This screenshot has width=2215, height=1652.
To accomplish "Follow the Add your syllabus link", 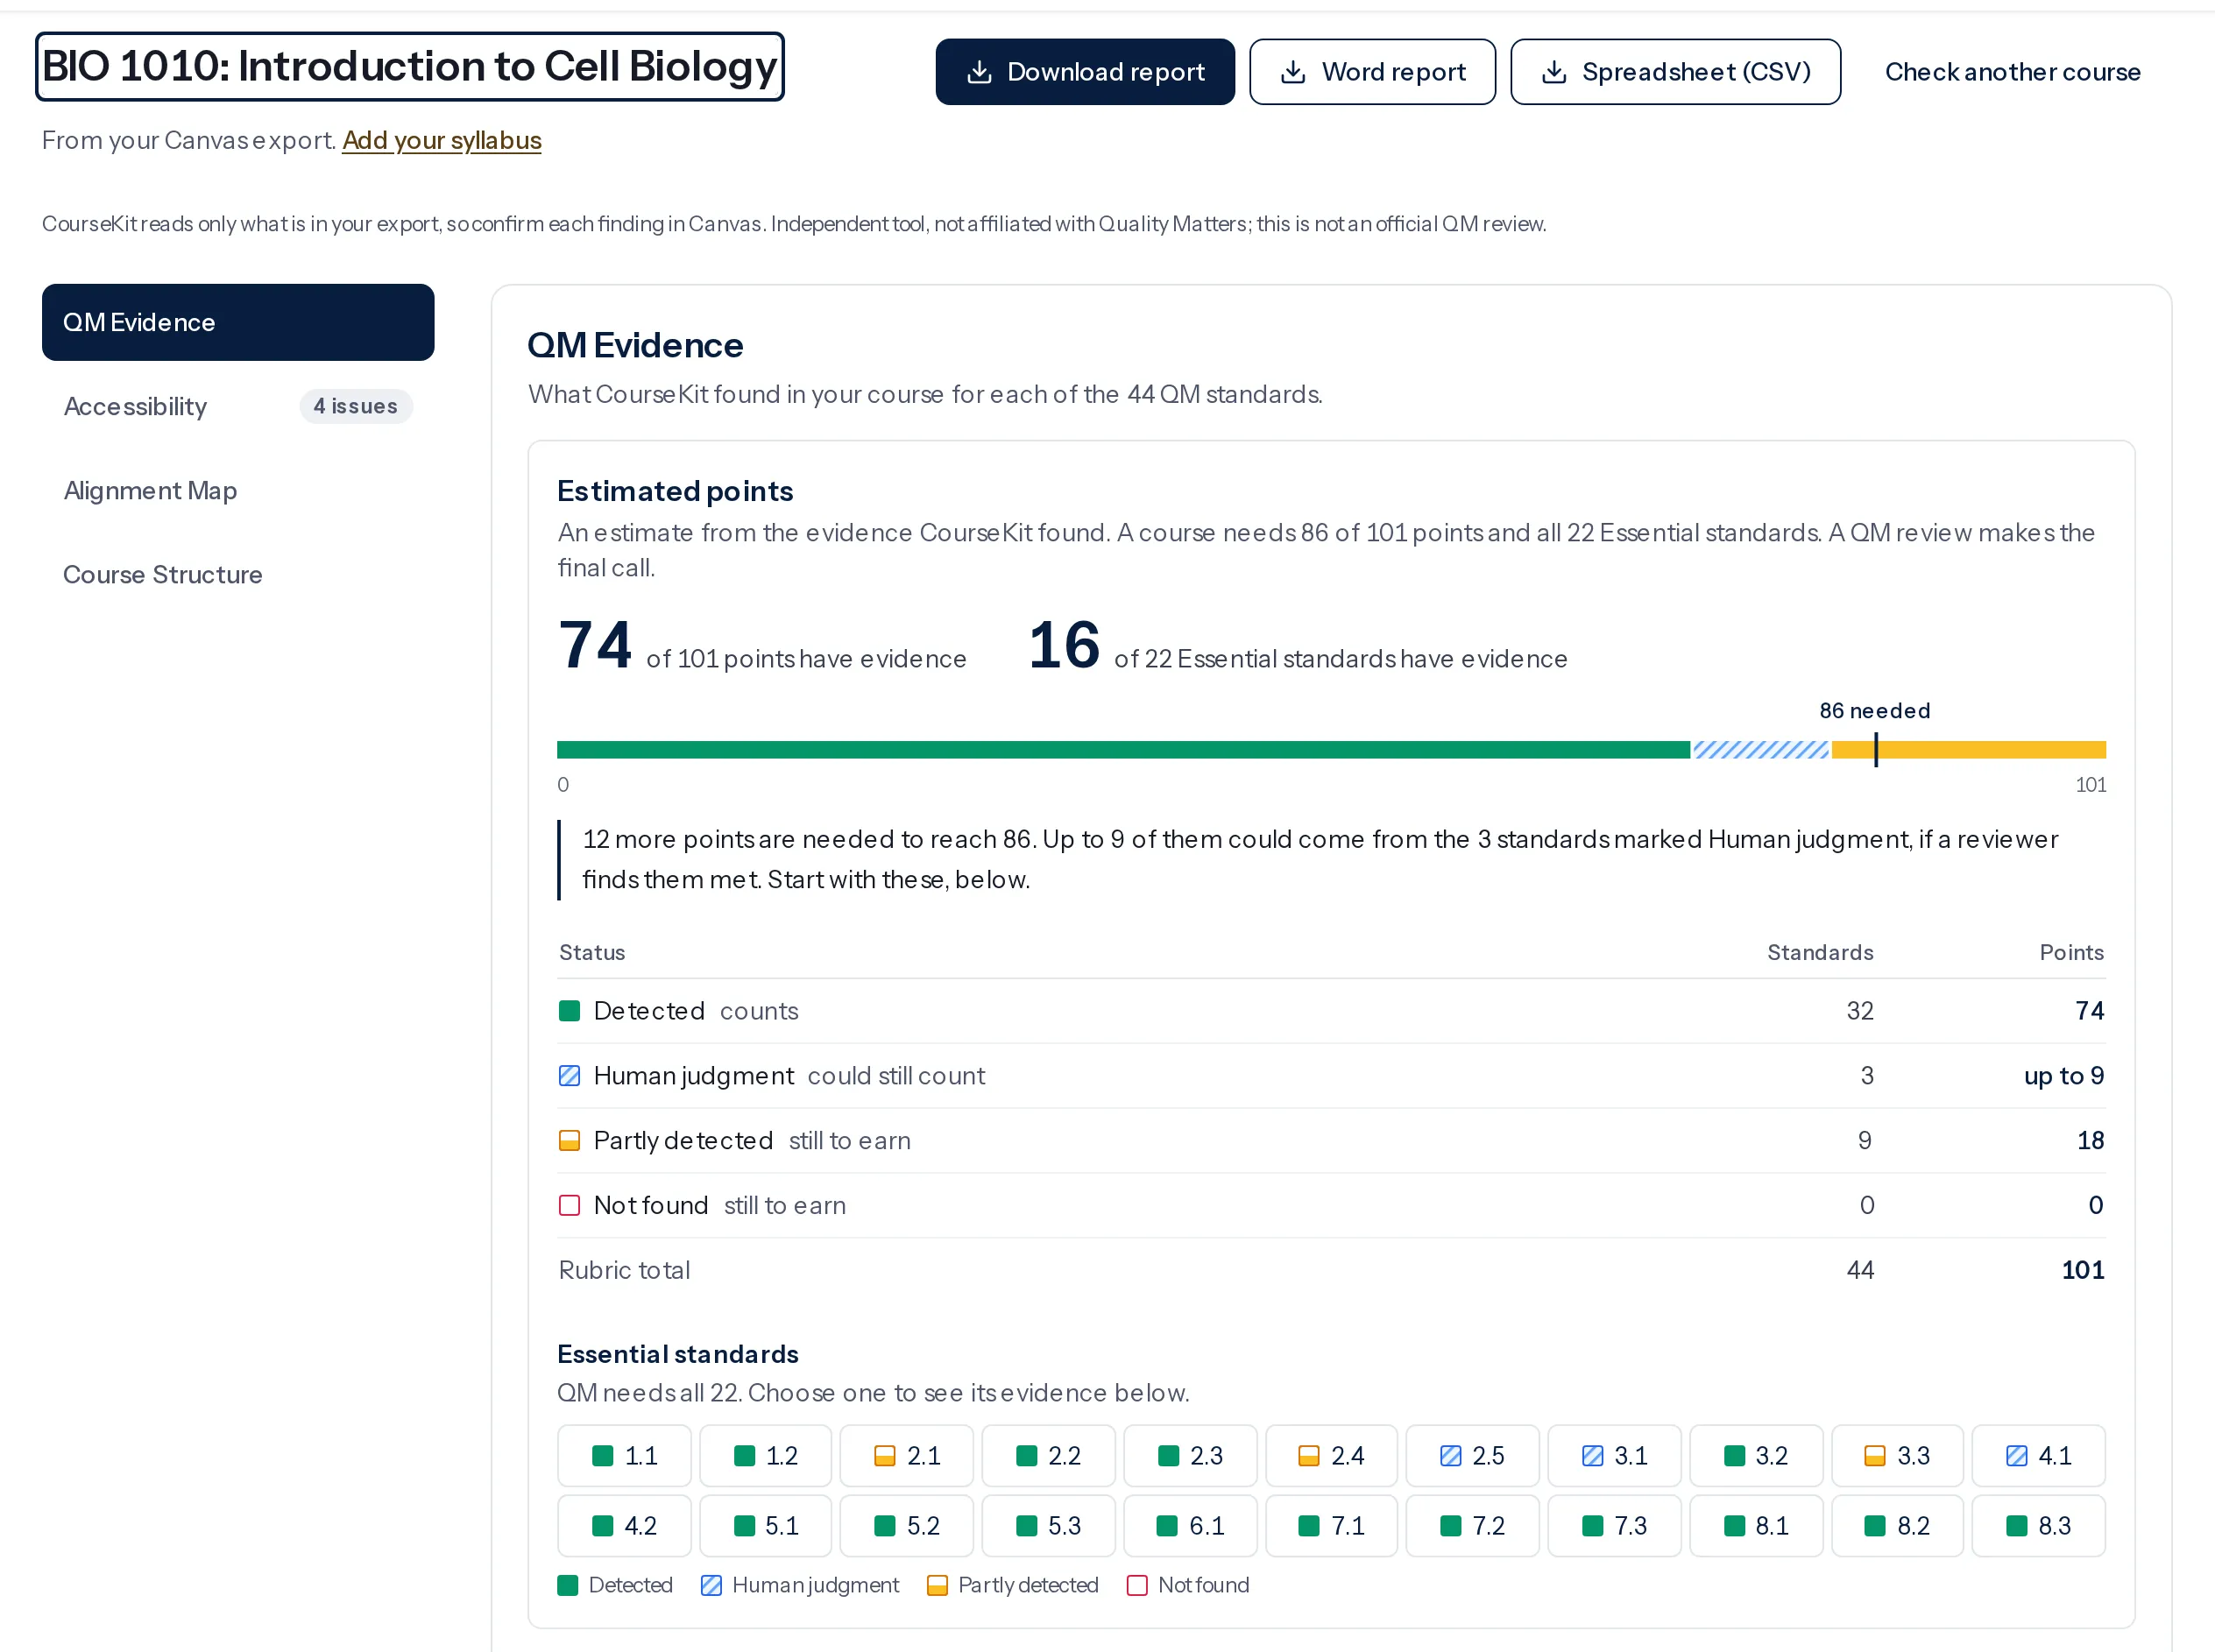I will tap(442, 140).
